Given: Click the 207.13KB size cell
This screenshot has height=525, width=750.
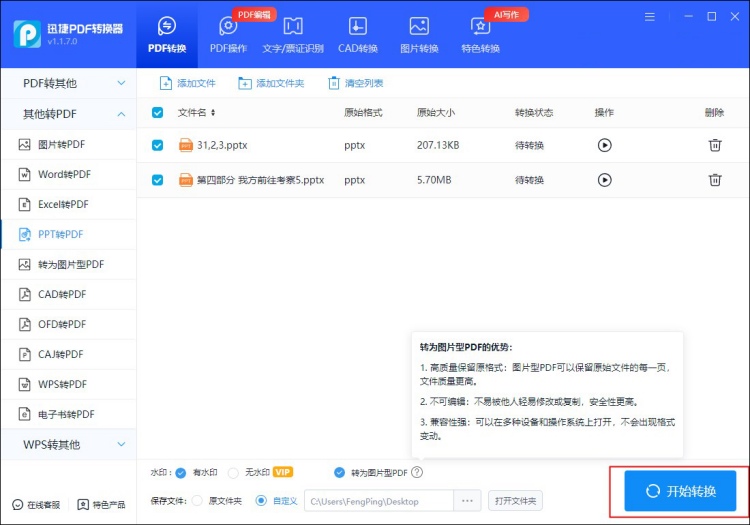Looking at the screenshot, I should coord(438,145).
